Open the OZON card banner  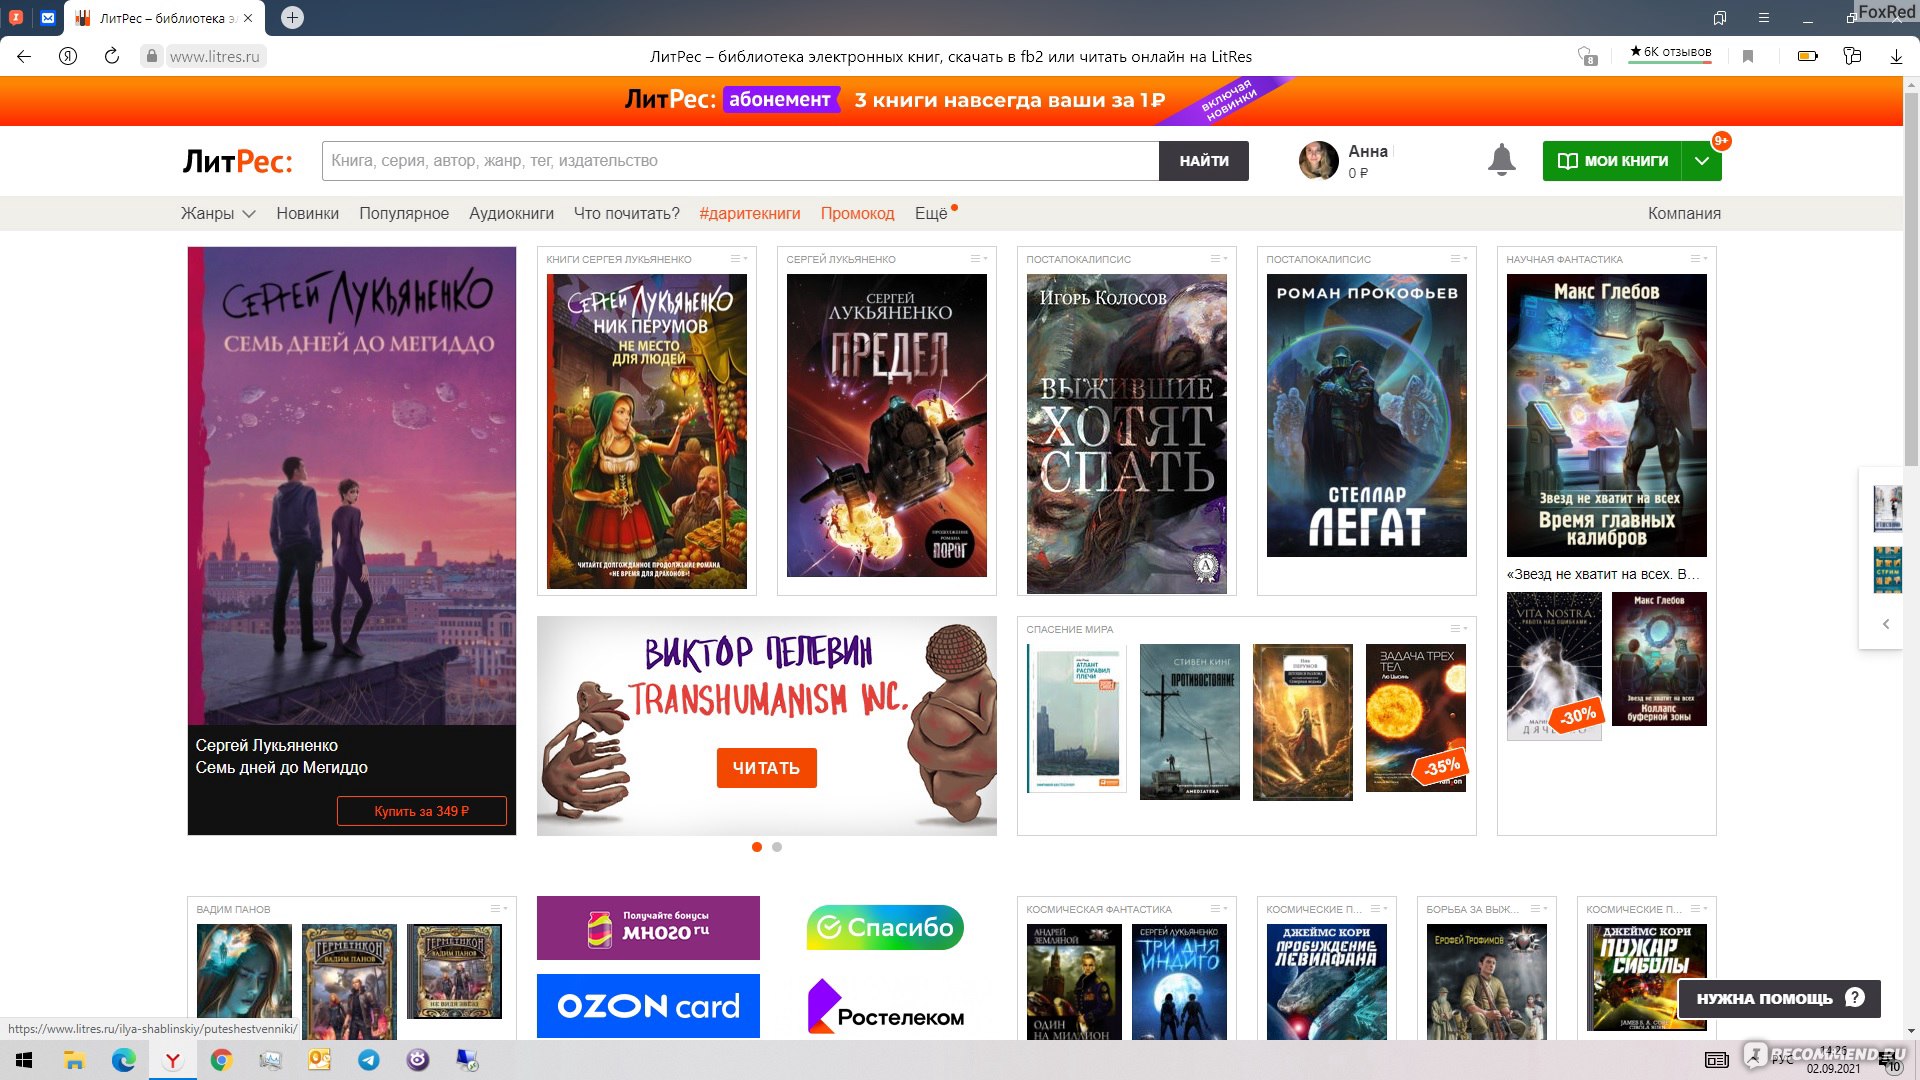click(648, 1006)
